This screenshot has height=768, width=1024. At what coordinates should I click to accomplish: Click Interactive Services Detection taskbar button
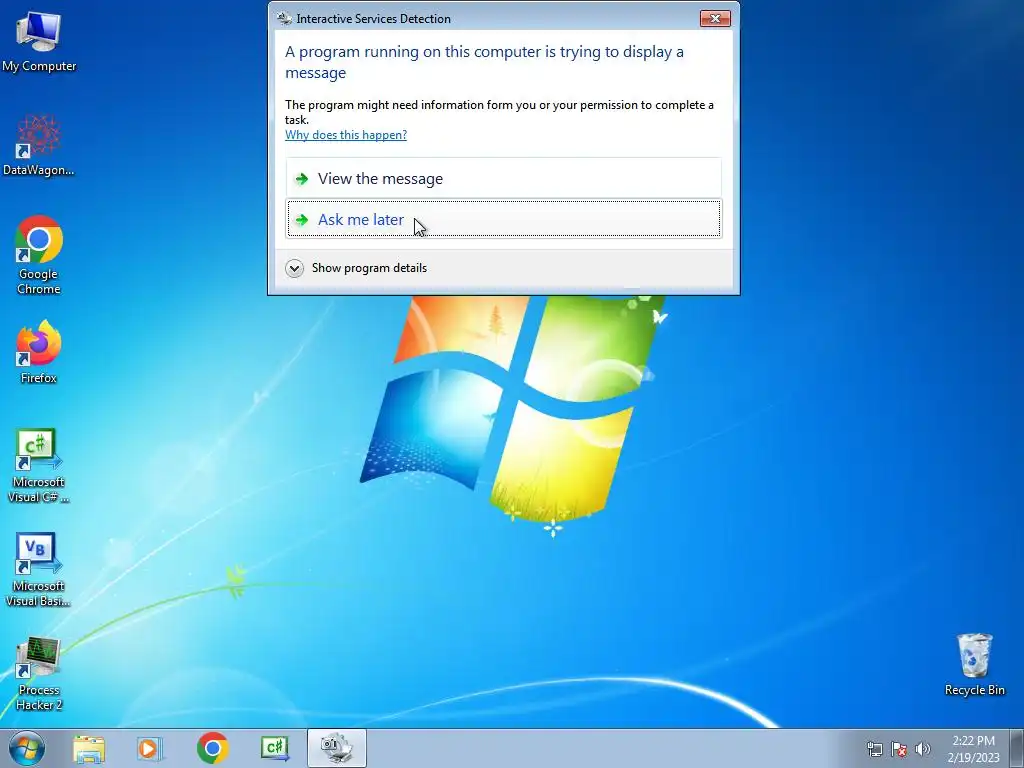pyautogui.click(x=337, y=748)
